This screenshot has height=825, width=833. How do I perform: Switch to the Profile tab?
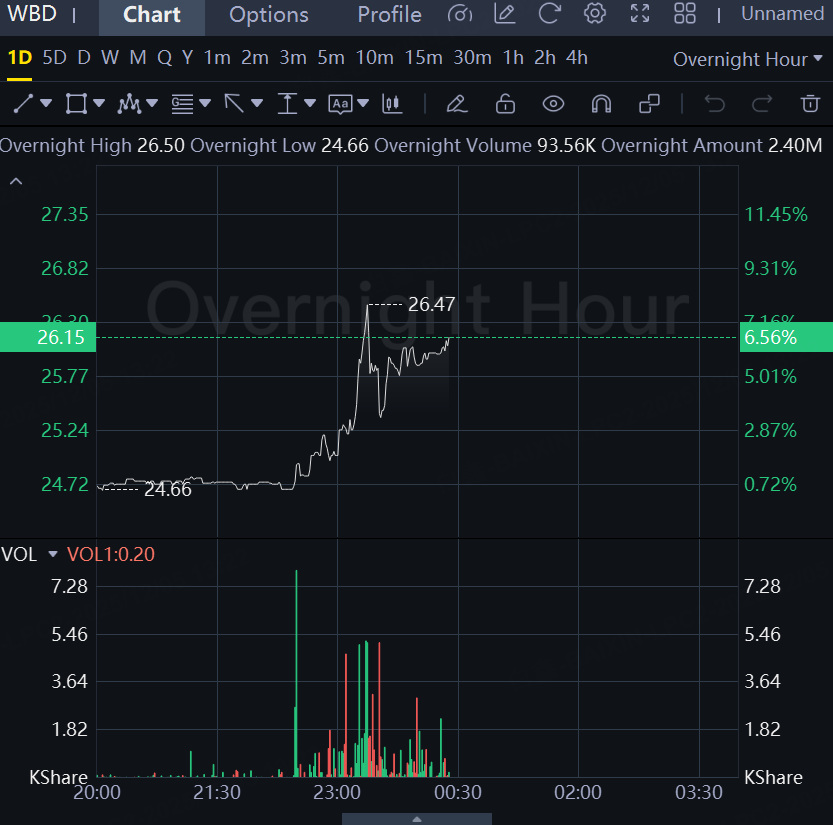coord(389,15)
